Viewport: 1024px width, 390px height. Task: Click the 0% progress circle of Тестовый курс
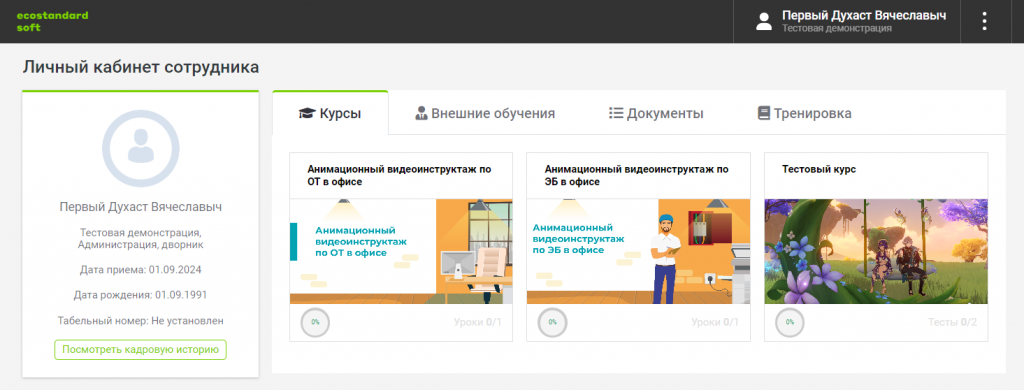pos(790,322)
